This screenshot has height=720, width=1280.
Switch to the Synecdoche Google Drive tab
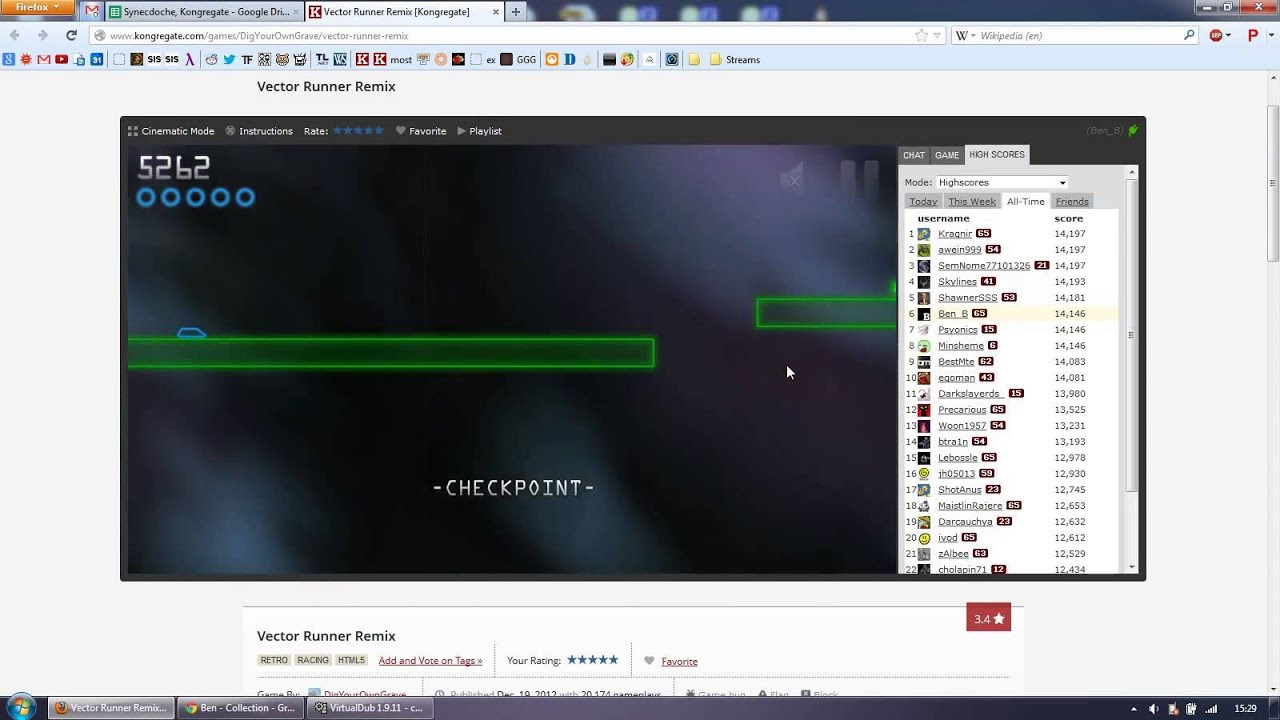[x=204, y=12]
